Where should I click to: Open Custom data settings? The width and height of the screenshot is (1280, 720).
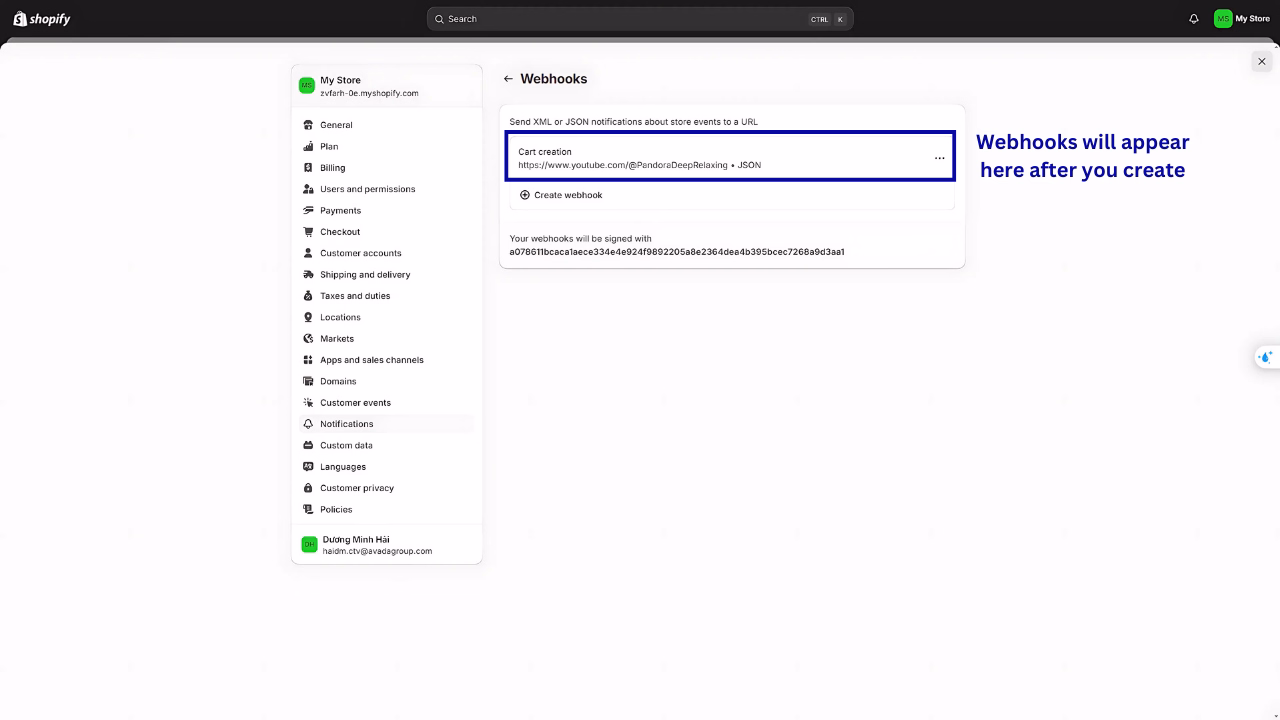pyautogui.click(x=386, y=445)
